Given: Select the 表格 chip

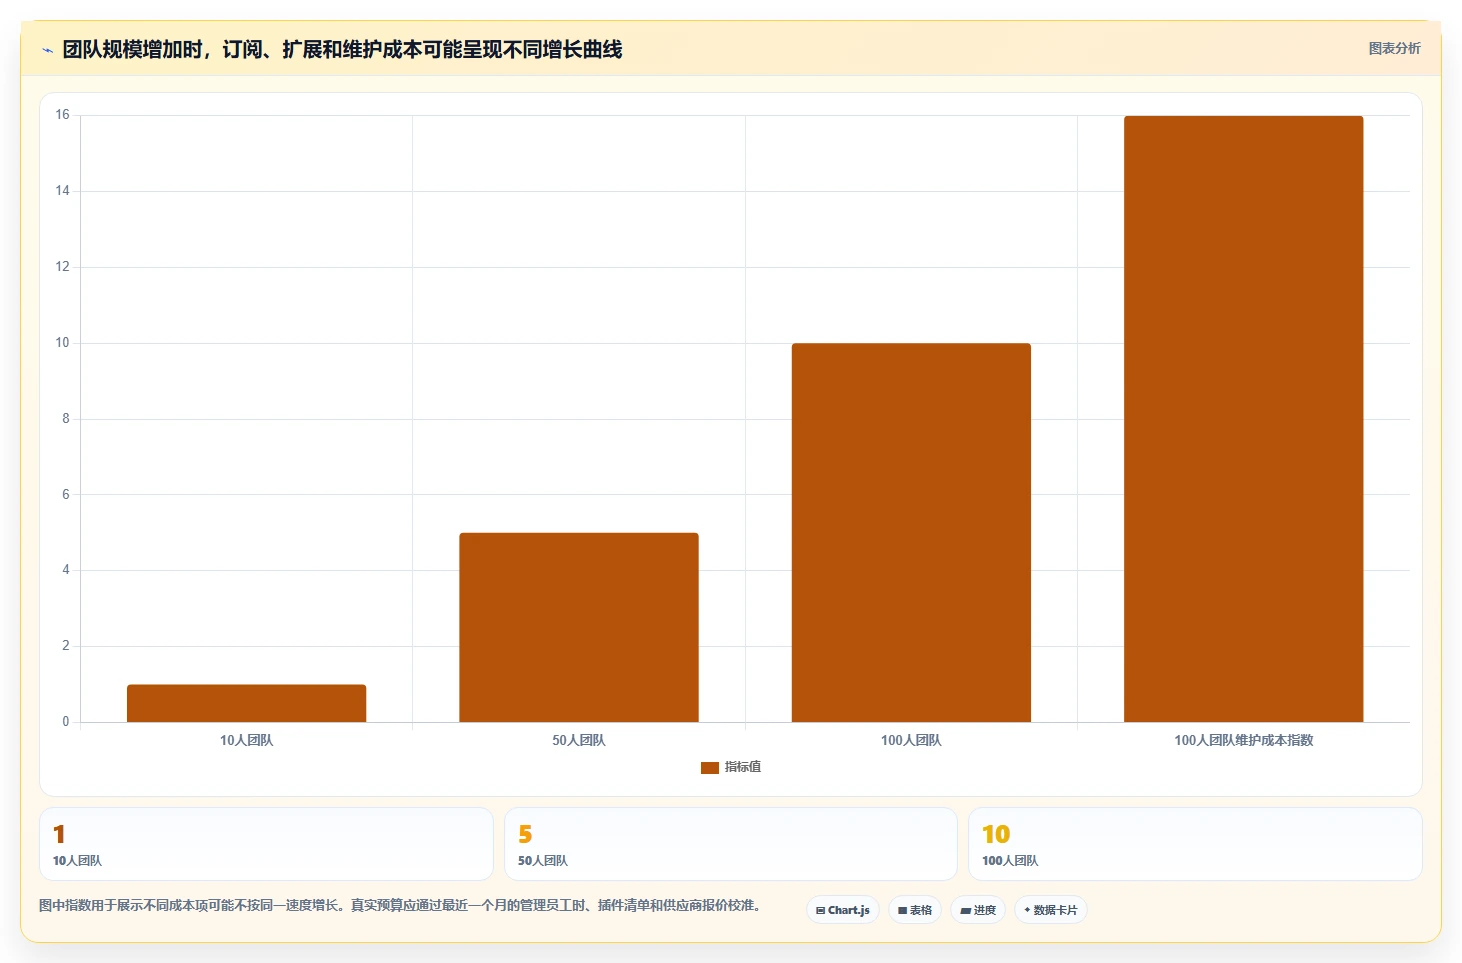Looking at the screenshot, I should [915, 910].
